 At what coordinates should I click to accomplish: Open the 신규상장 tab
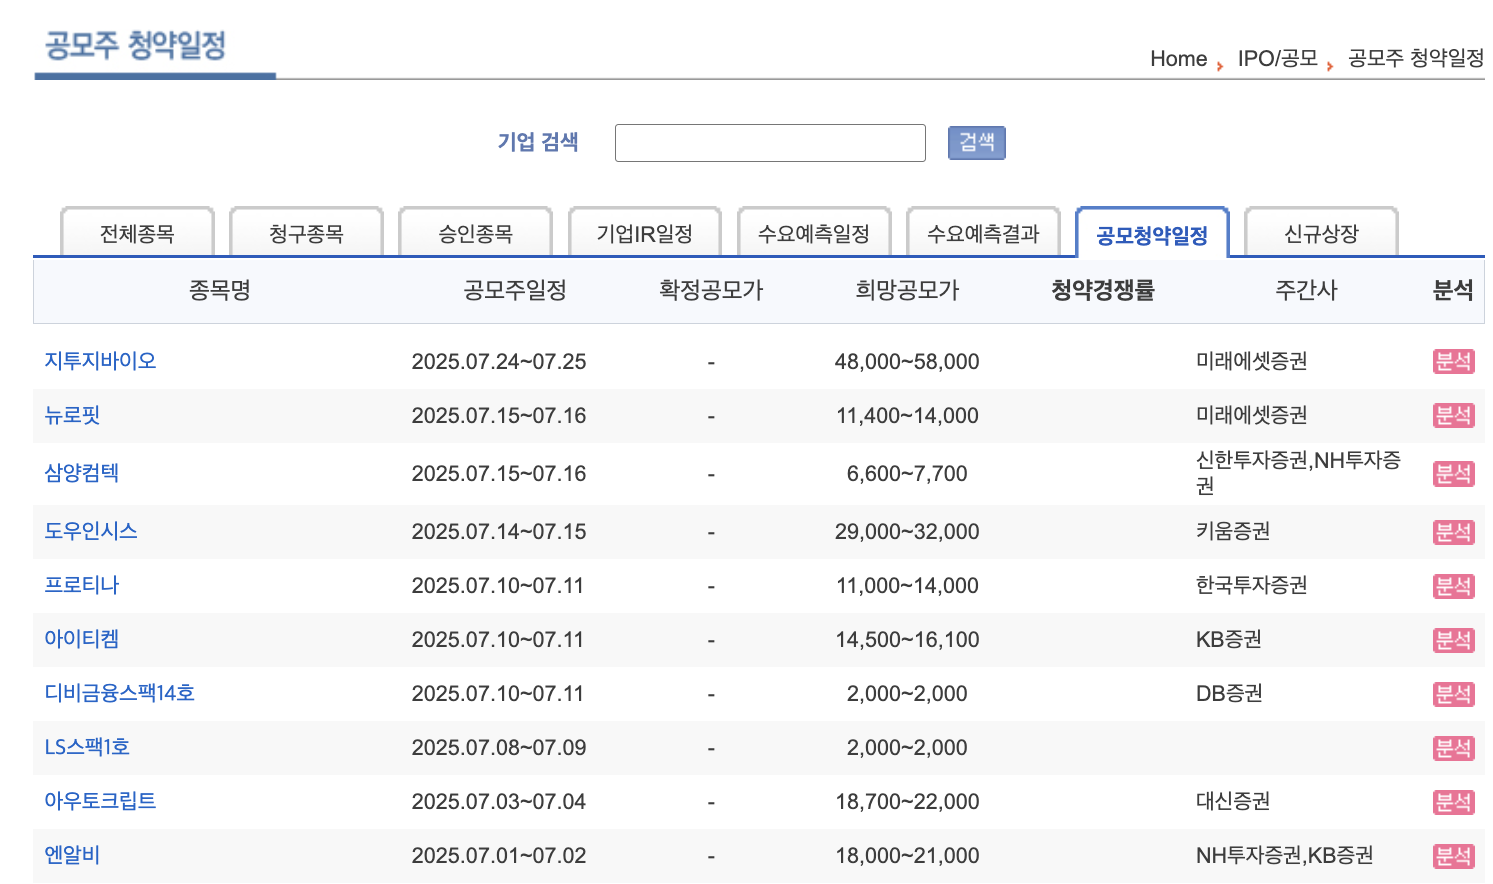click(1321, 231)
